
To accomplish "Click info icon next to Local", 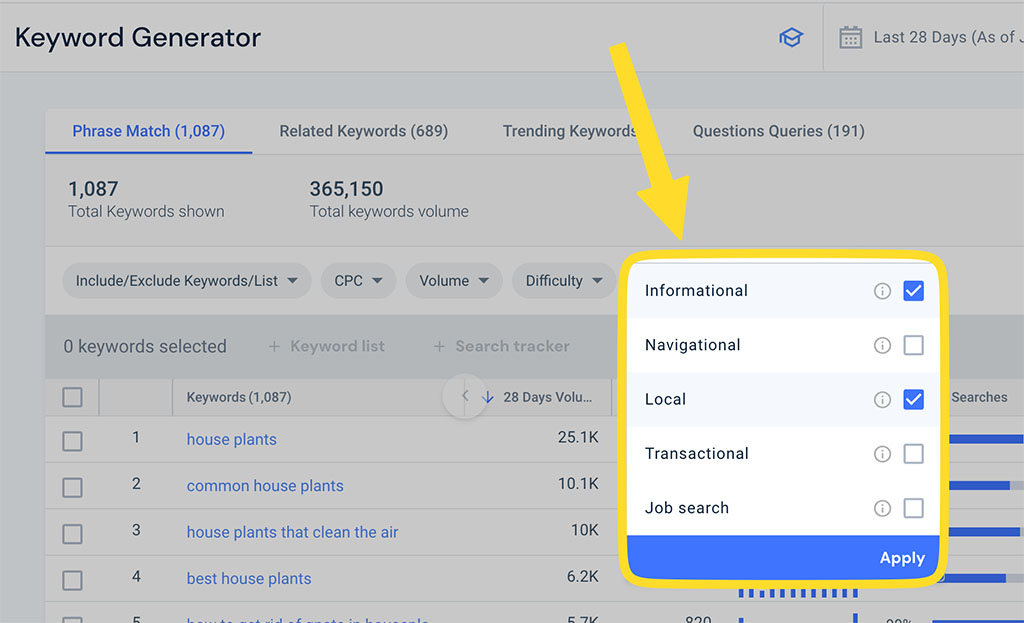I will (x=882, y=399).
